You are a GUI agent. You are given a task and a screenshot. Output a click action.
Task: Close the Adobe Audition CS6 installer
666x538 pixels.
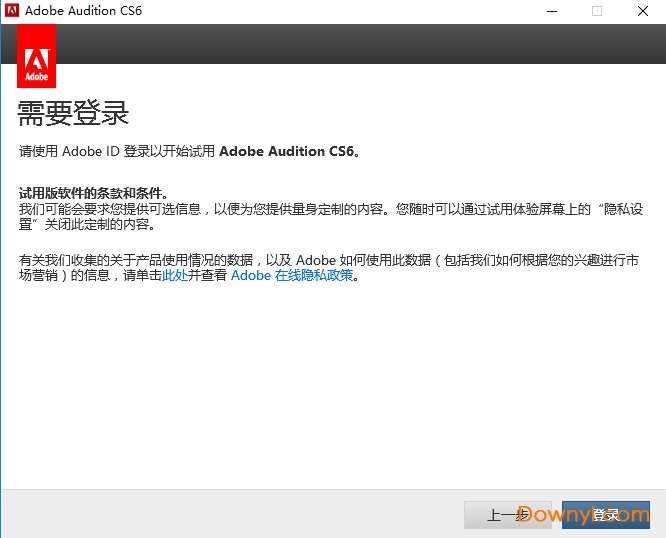(643, 11)
